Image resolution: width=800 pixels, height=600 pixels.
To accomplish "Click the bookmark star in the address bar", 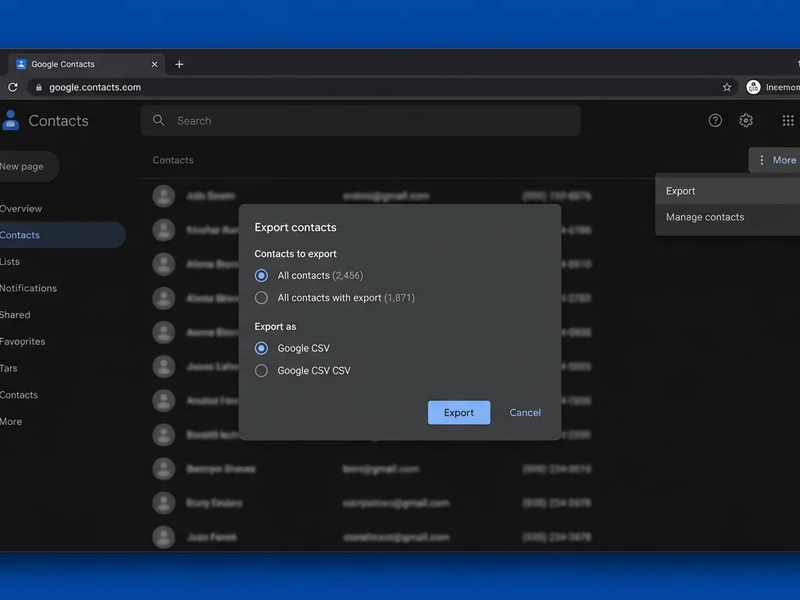I will (x=727, y=87).
